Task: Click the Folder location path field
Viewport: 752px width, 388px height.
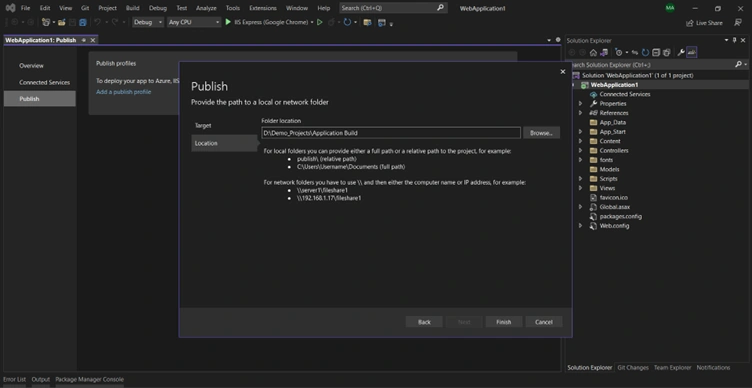Action: coord(391,133)
